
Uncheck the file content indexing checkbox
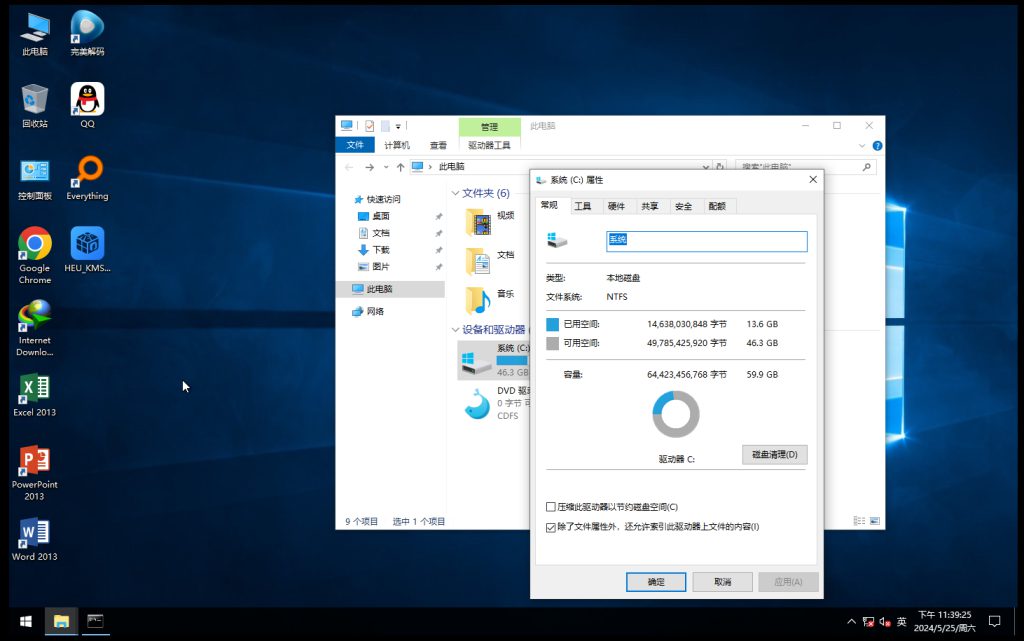(x=551, y=527)
